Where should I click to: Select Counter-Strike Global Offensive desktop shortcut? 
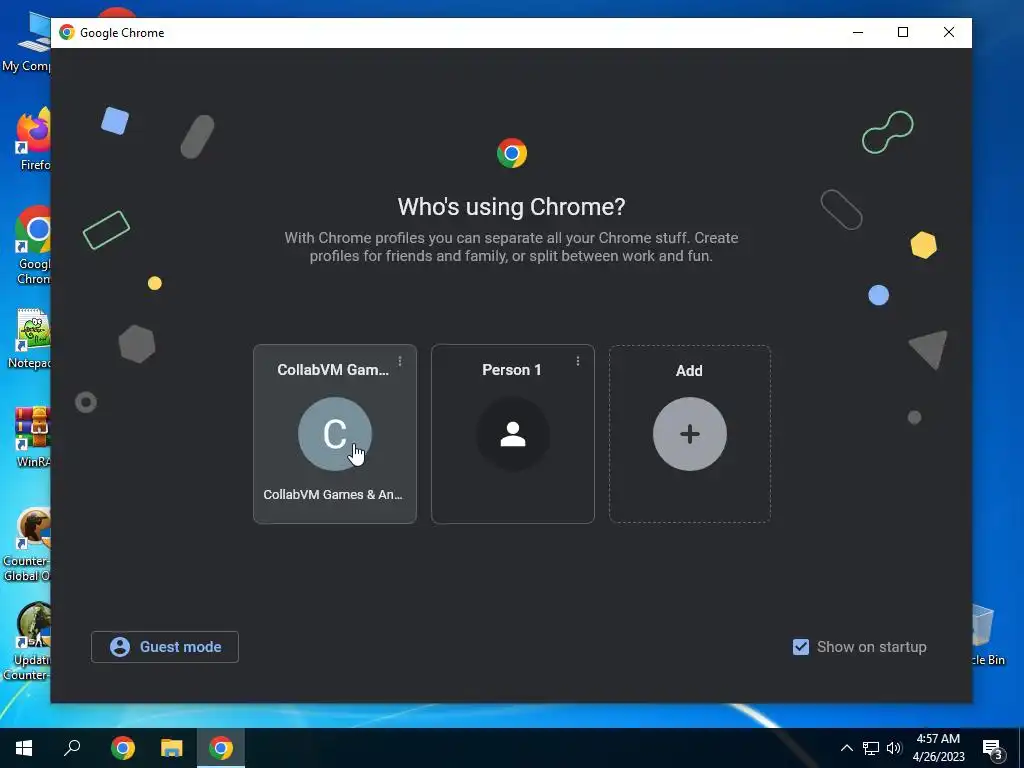point(26,545)
